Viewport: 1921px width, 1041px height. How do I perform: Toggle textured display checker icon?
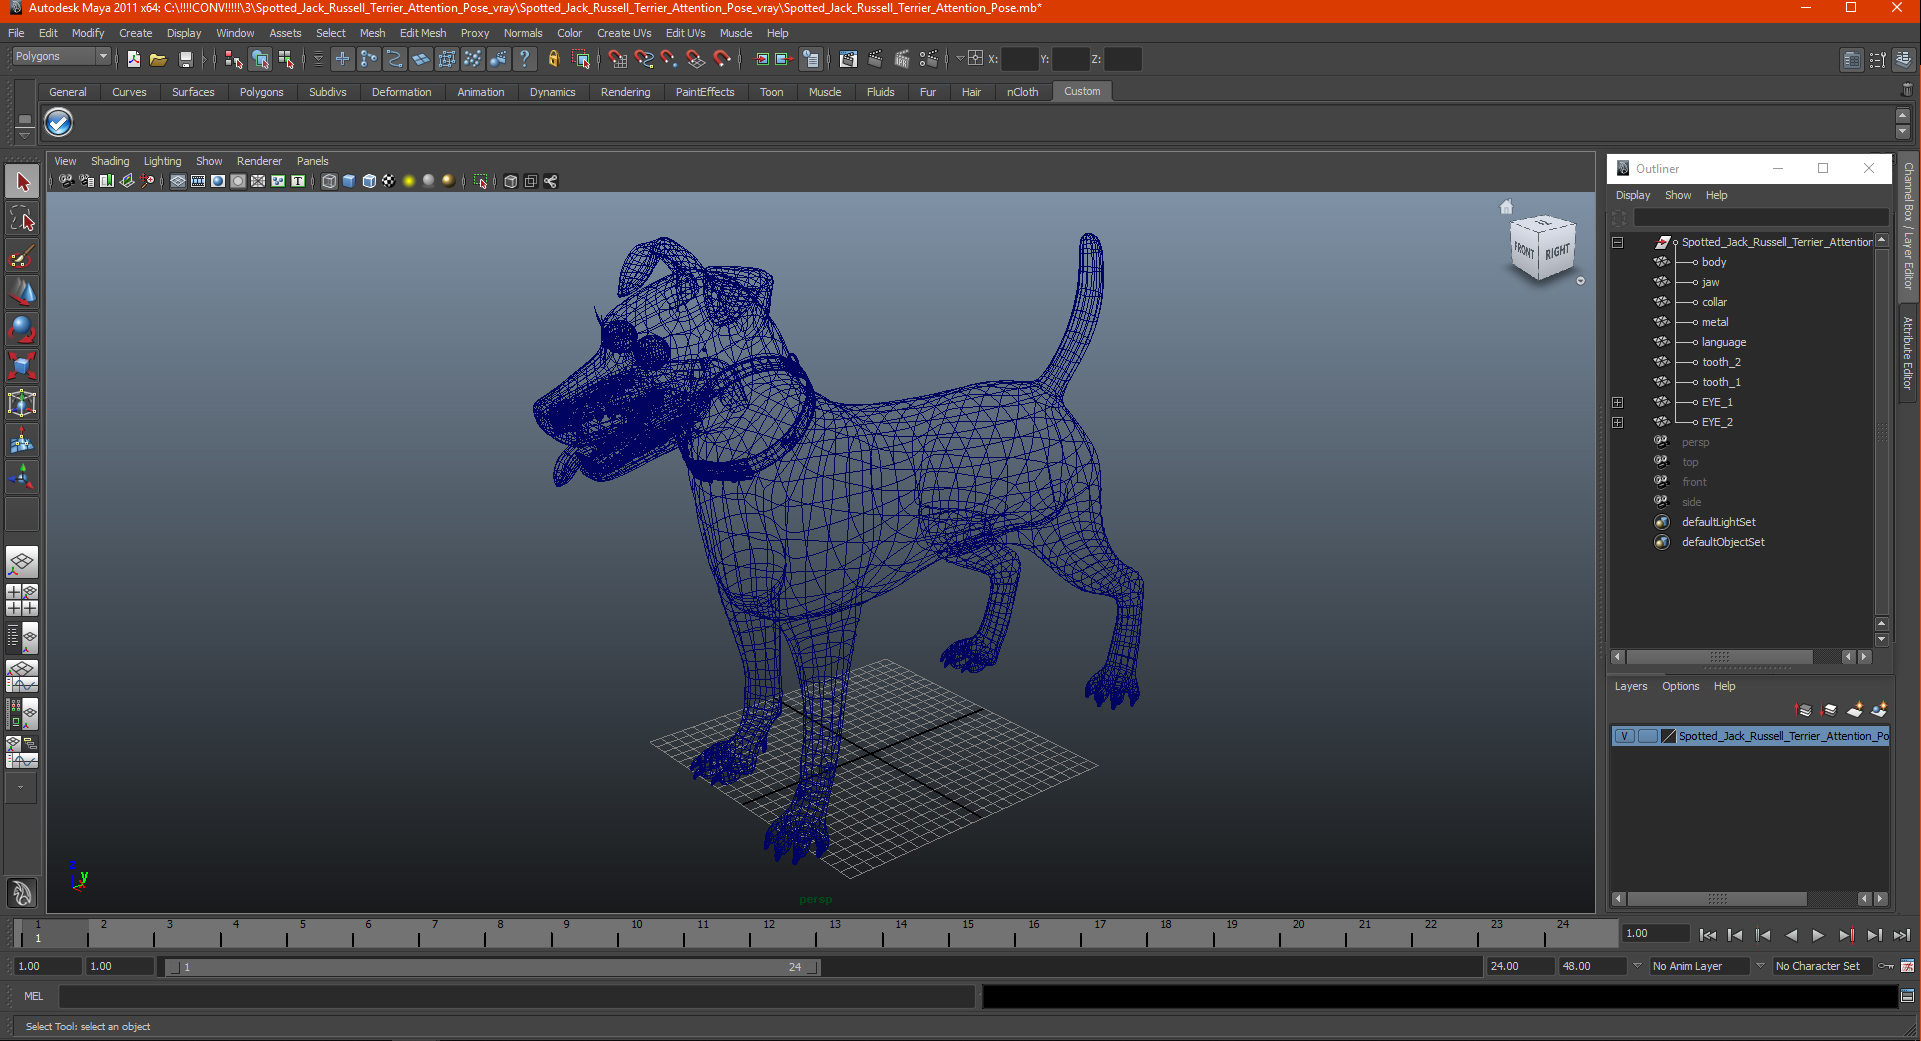click(x=389, y=181)
